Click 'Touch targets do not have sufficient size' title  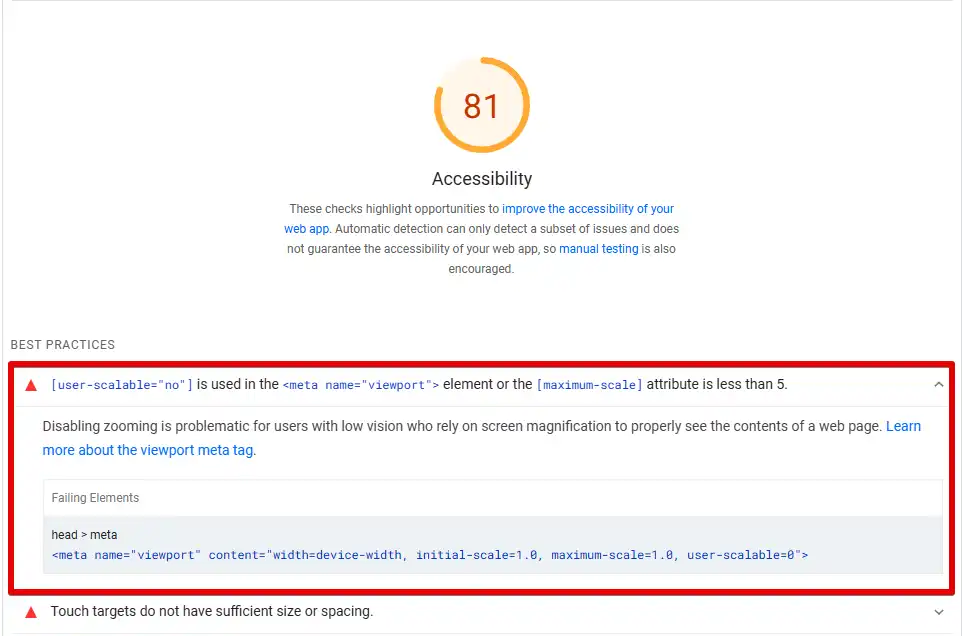(x=212, y=611)
